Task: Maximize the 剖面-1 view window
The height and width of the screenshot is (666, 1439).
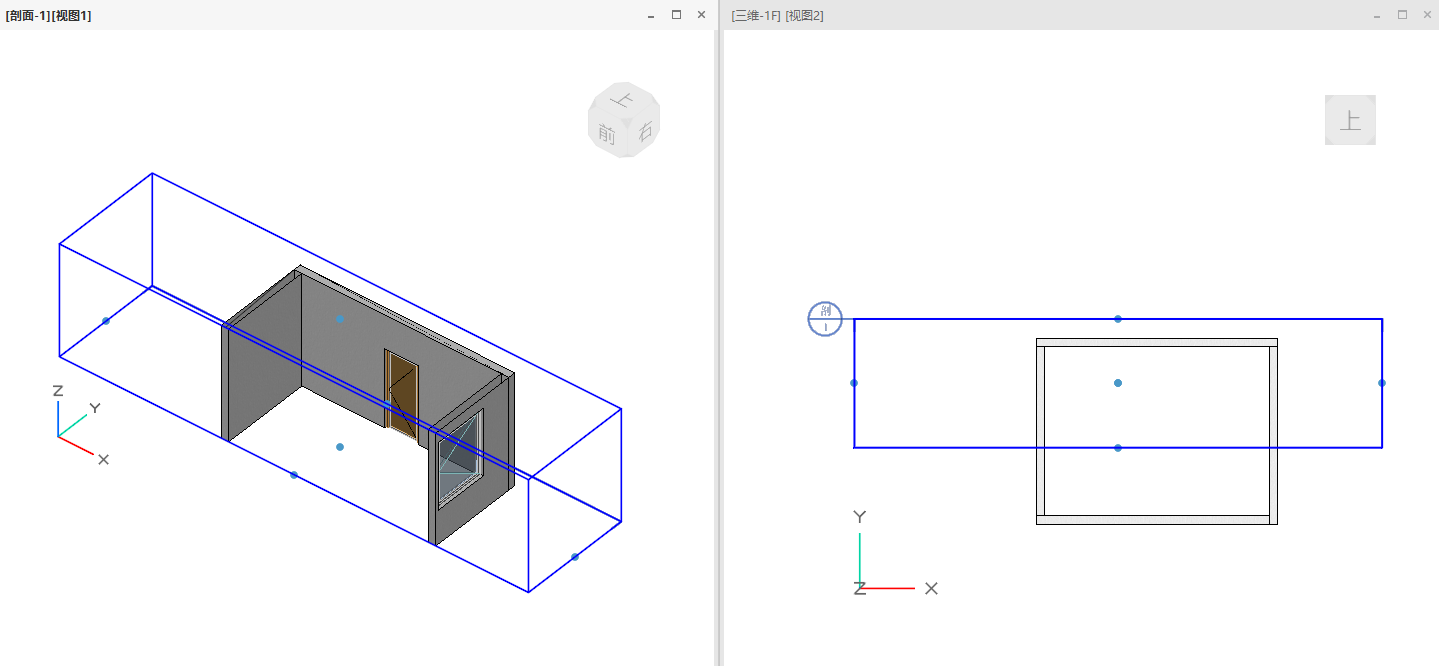Action: 676,15
